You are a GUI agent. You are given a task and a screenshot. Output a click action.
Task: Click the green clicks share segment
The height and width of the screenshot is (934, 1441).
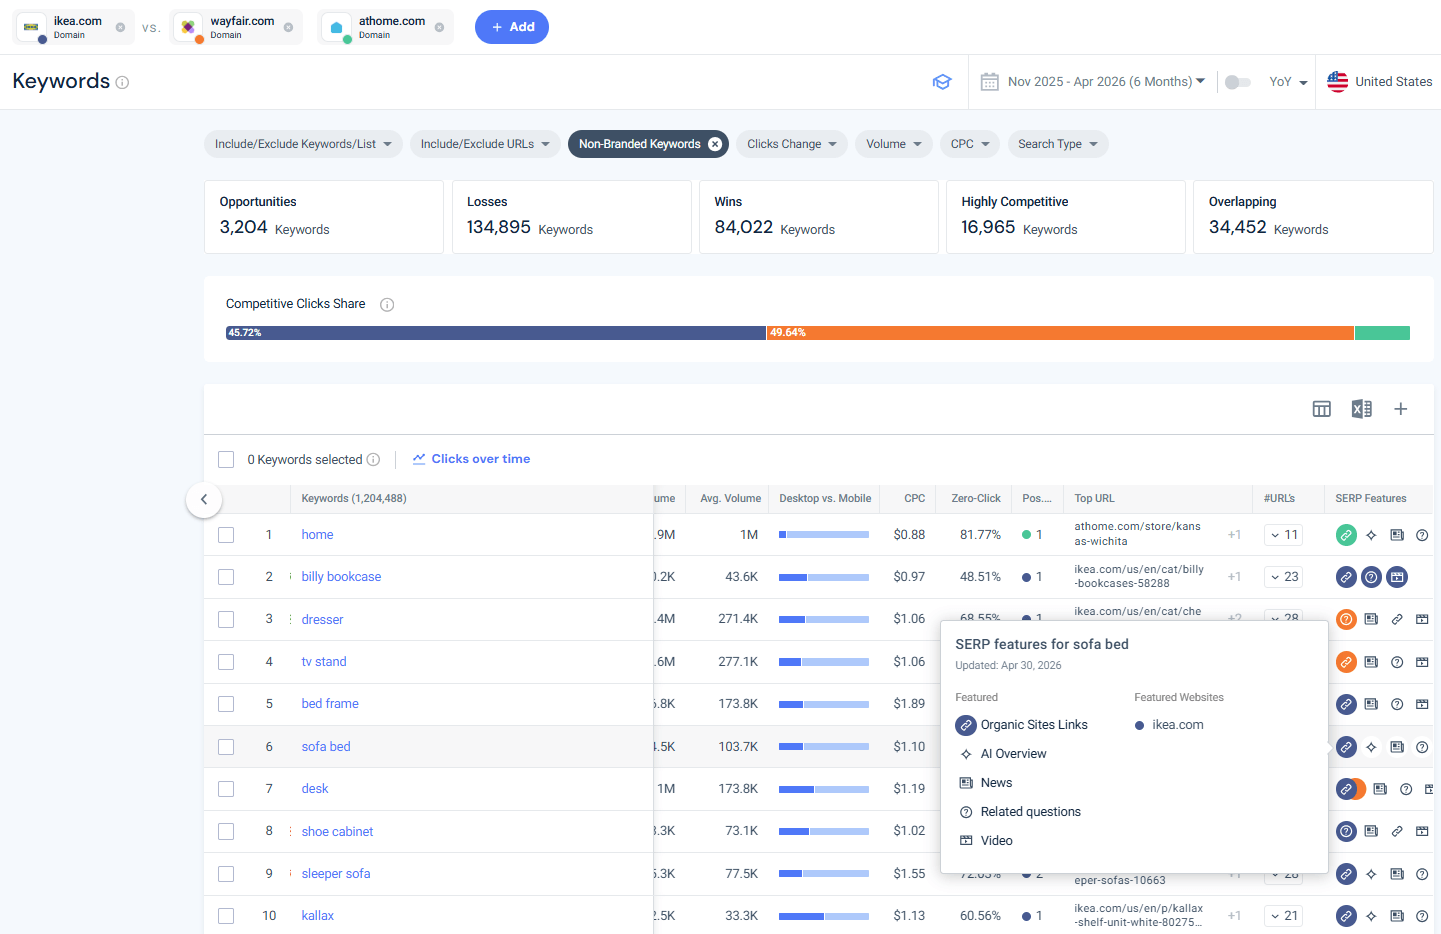click(x=1382, y=333)
